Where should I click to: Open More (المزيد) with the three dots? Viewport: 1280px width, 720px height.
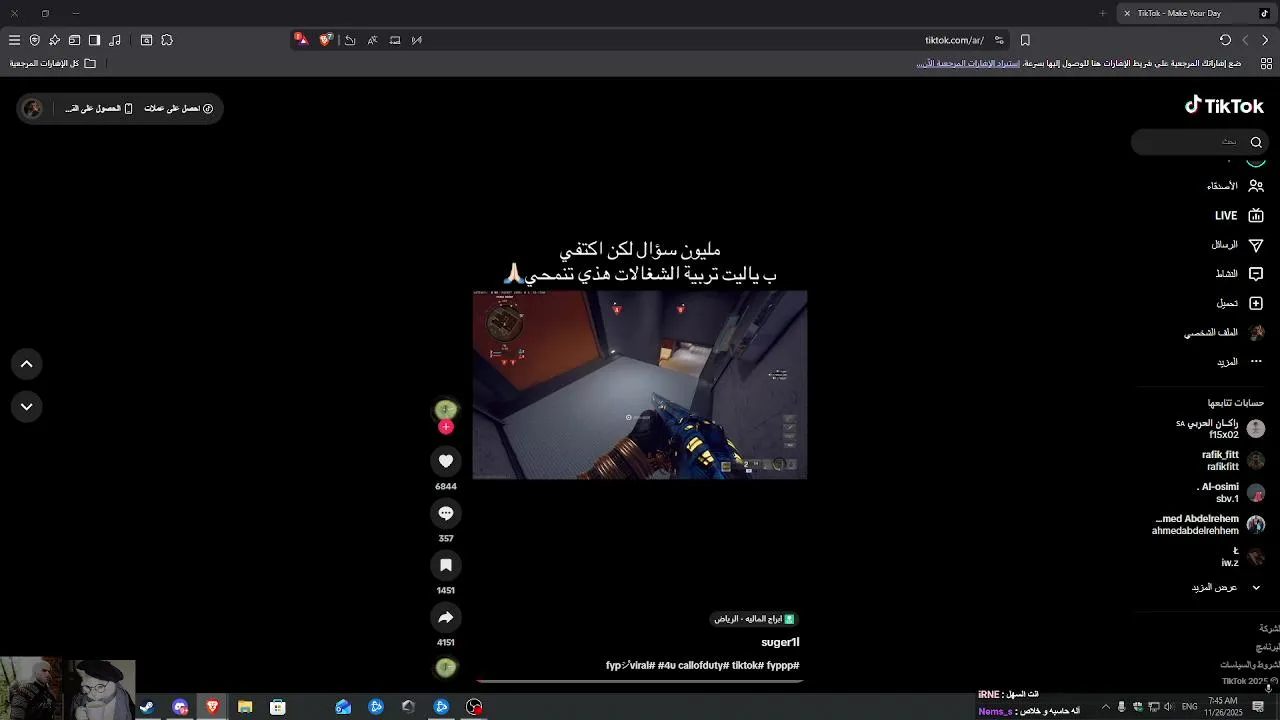pyautogui.click(x=1239, y=362)
